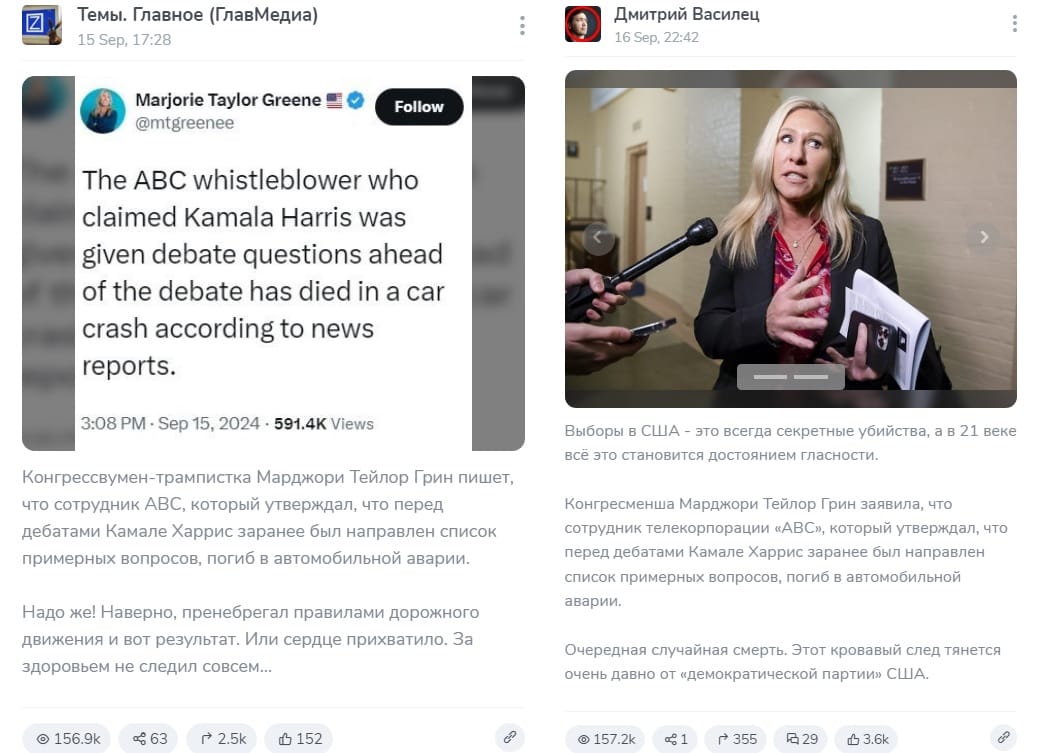This screenshot has width=1047, height=753.
Task: Like the post with 3.6k thumbs up
Action: pyautogui.click(x=866, y=739)
